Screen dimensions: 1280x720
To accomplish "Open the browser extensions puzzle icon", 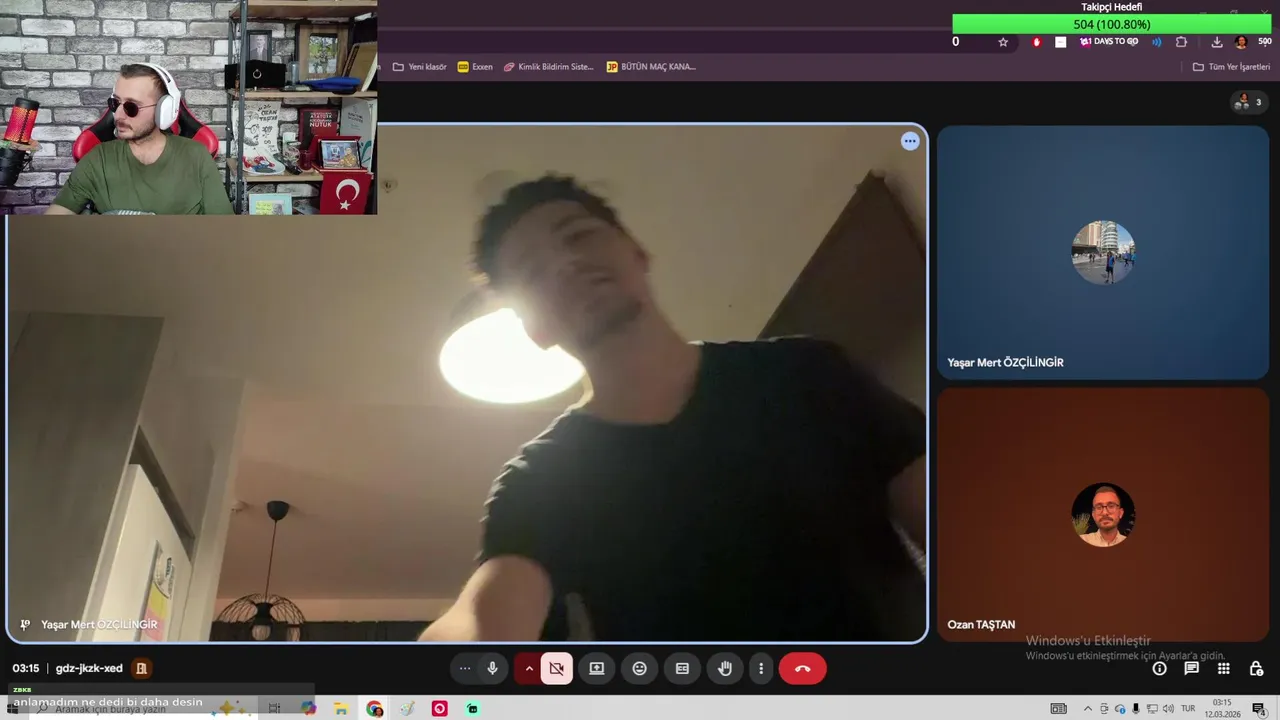I will (1181, 42).
